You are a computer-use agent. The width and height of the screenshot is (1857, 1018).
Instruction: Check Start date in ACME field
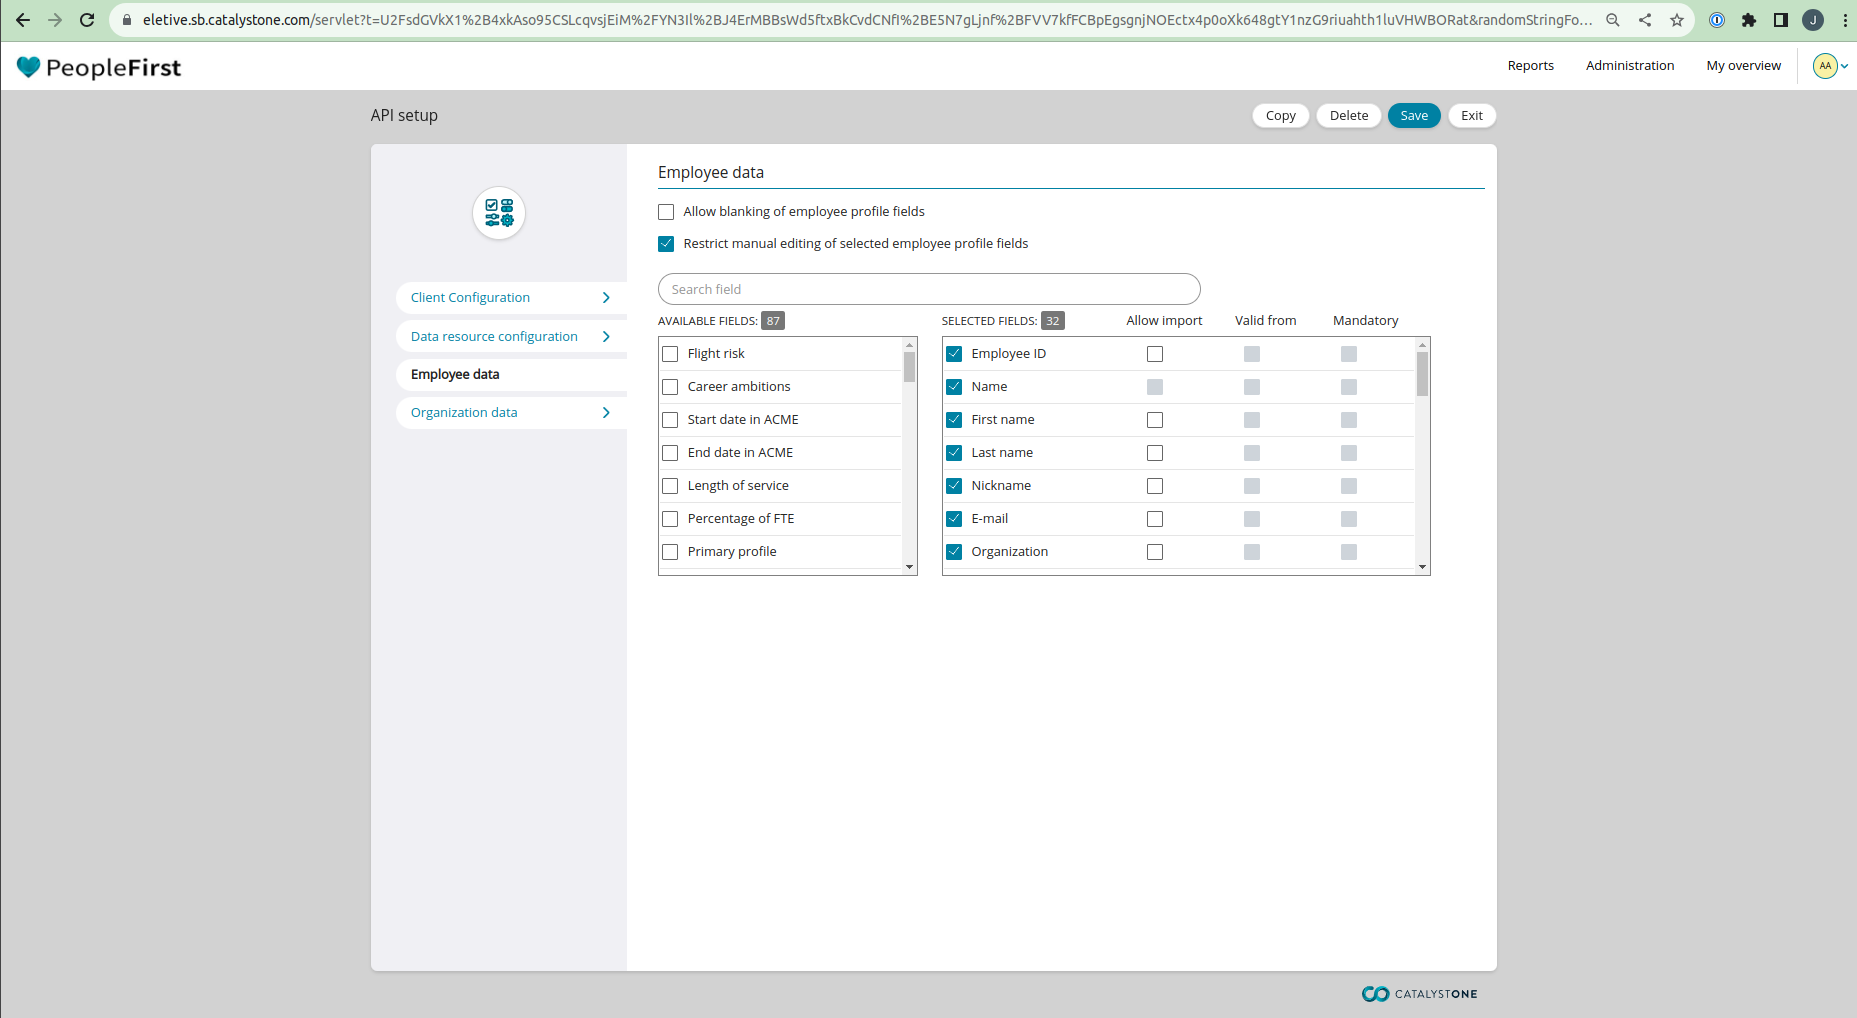click(670, 420)
